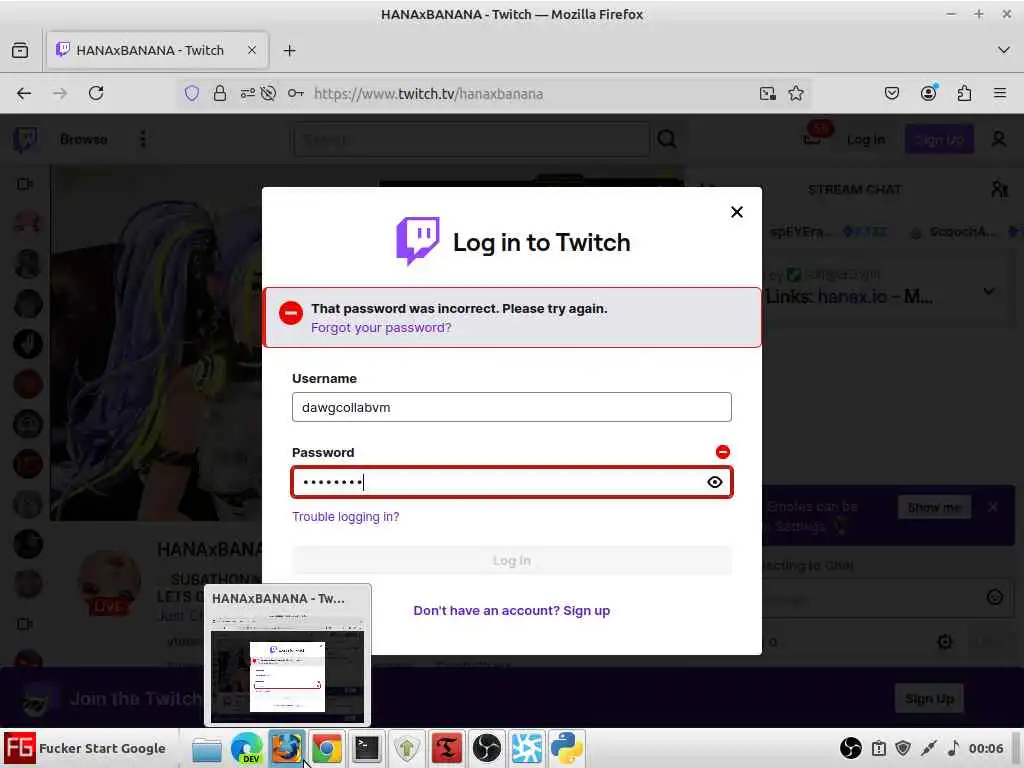Launch the Python taskbar icon

click(566, 748)
